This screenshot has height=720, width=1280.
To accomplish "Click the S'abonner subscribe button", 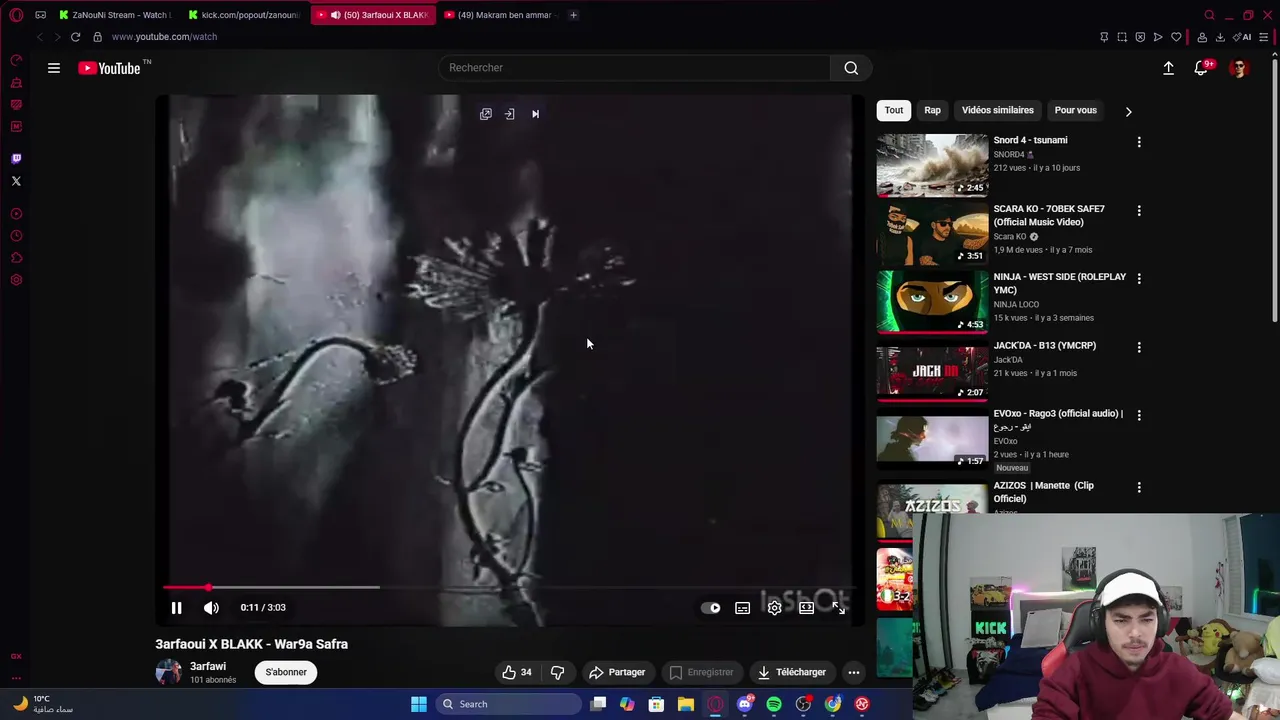I will 286,672.
